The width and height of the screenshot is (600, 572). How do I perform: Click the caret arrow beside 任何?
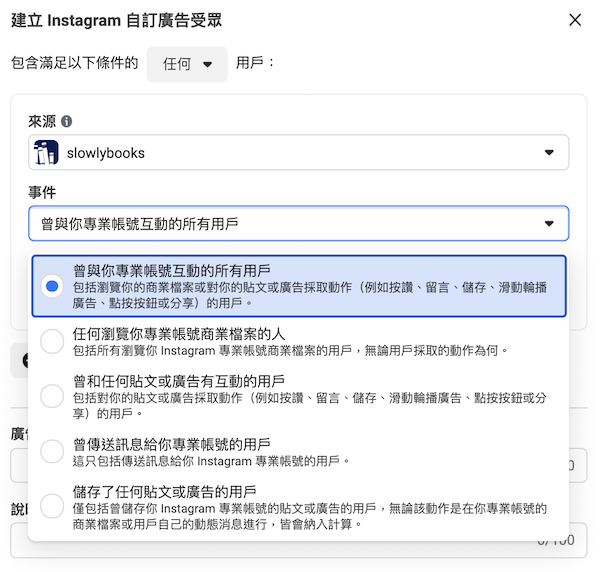pos(207,64)
